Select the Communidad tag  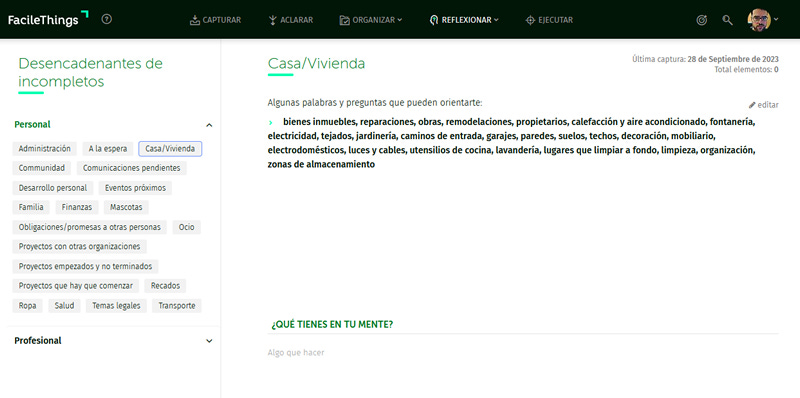pyautogui.click(x=42, y=168)
